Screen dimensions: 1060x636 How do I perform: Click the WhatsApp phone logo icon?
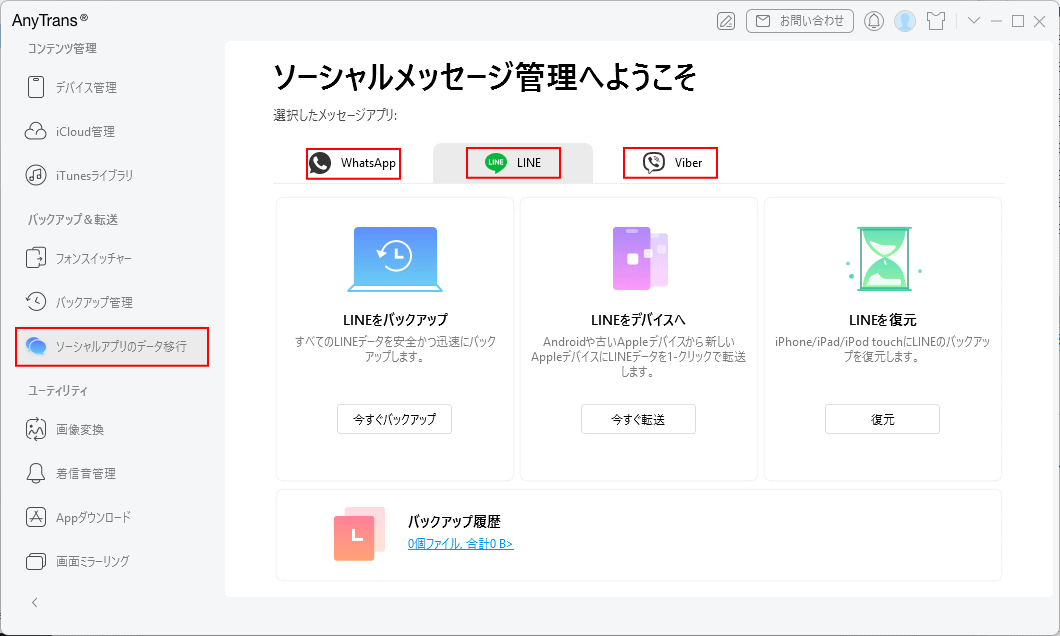click(x=320, y=163)
